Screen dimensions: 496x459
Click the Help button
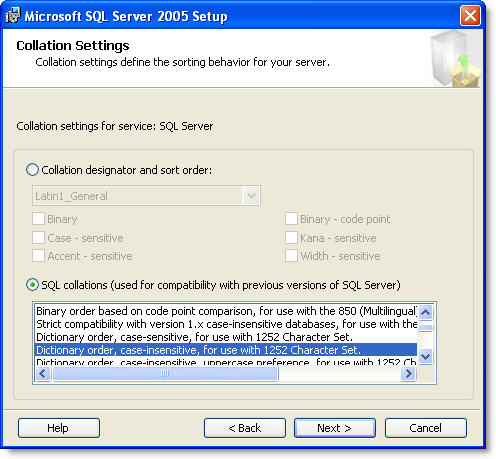pyautogui.click(x=59, y=428)
